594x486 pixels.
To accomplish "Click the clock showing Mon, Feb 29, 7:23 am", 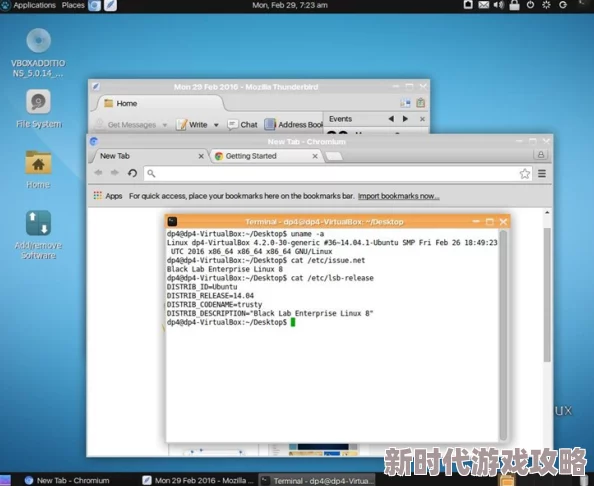I will [290, 5].
